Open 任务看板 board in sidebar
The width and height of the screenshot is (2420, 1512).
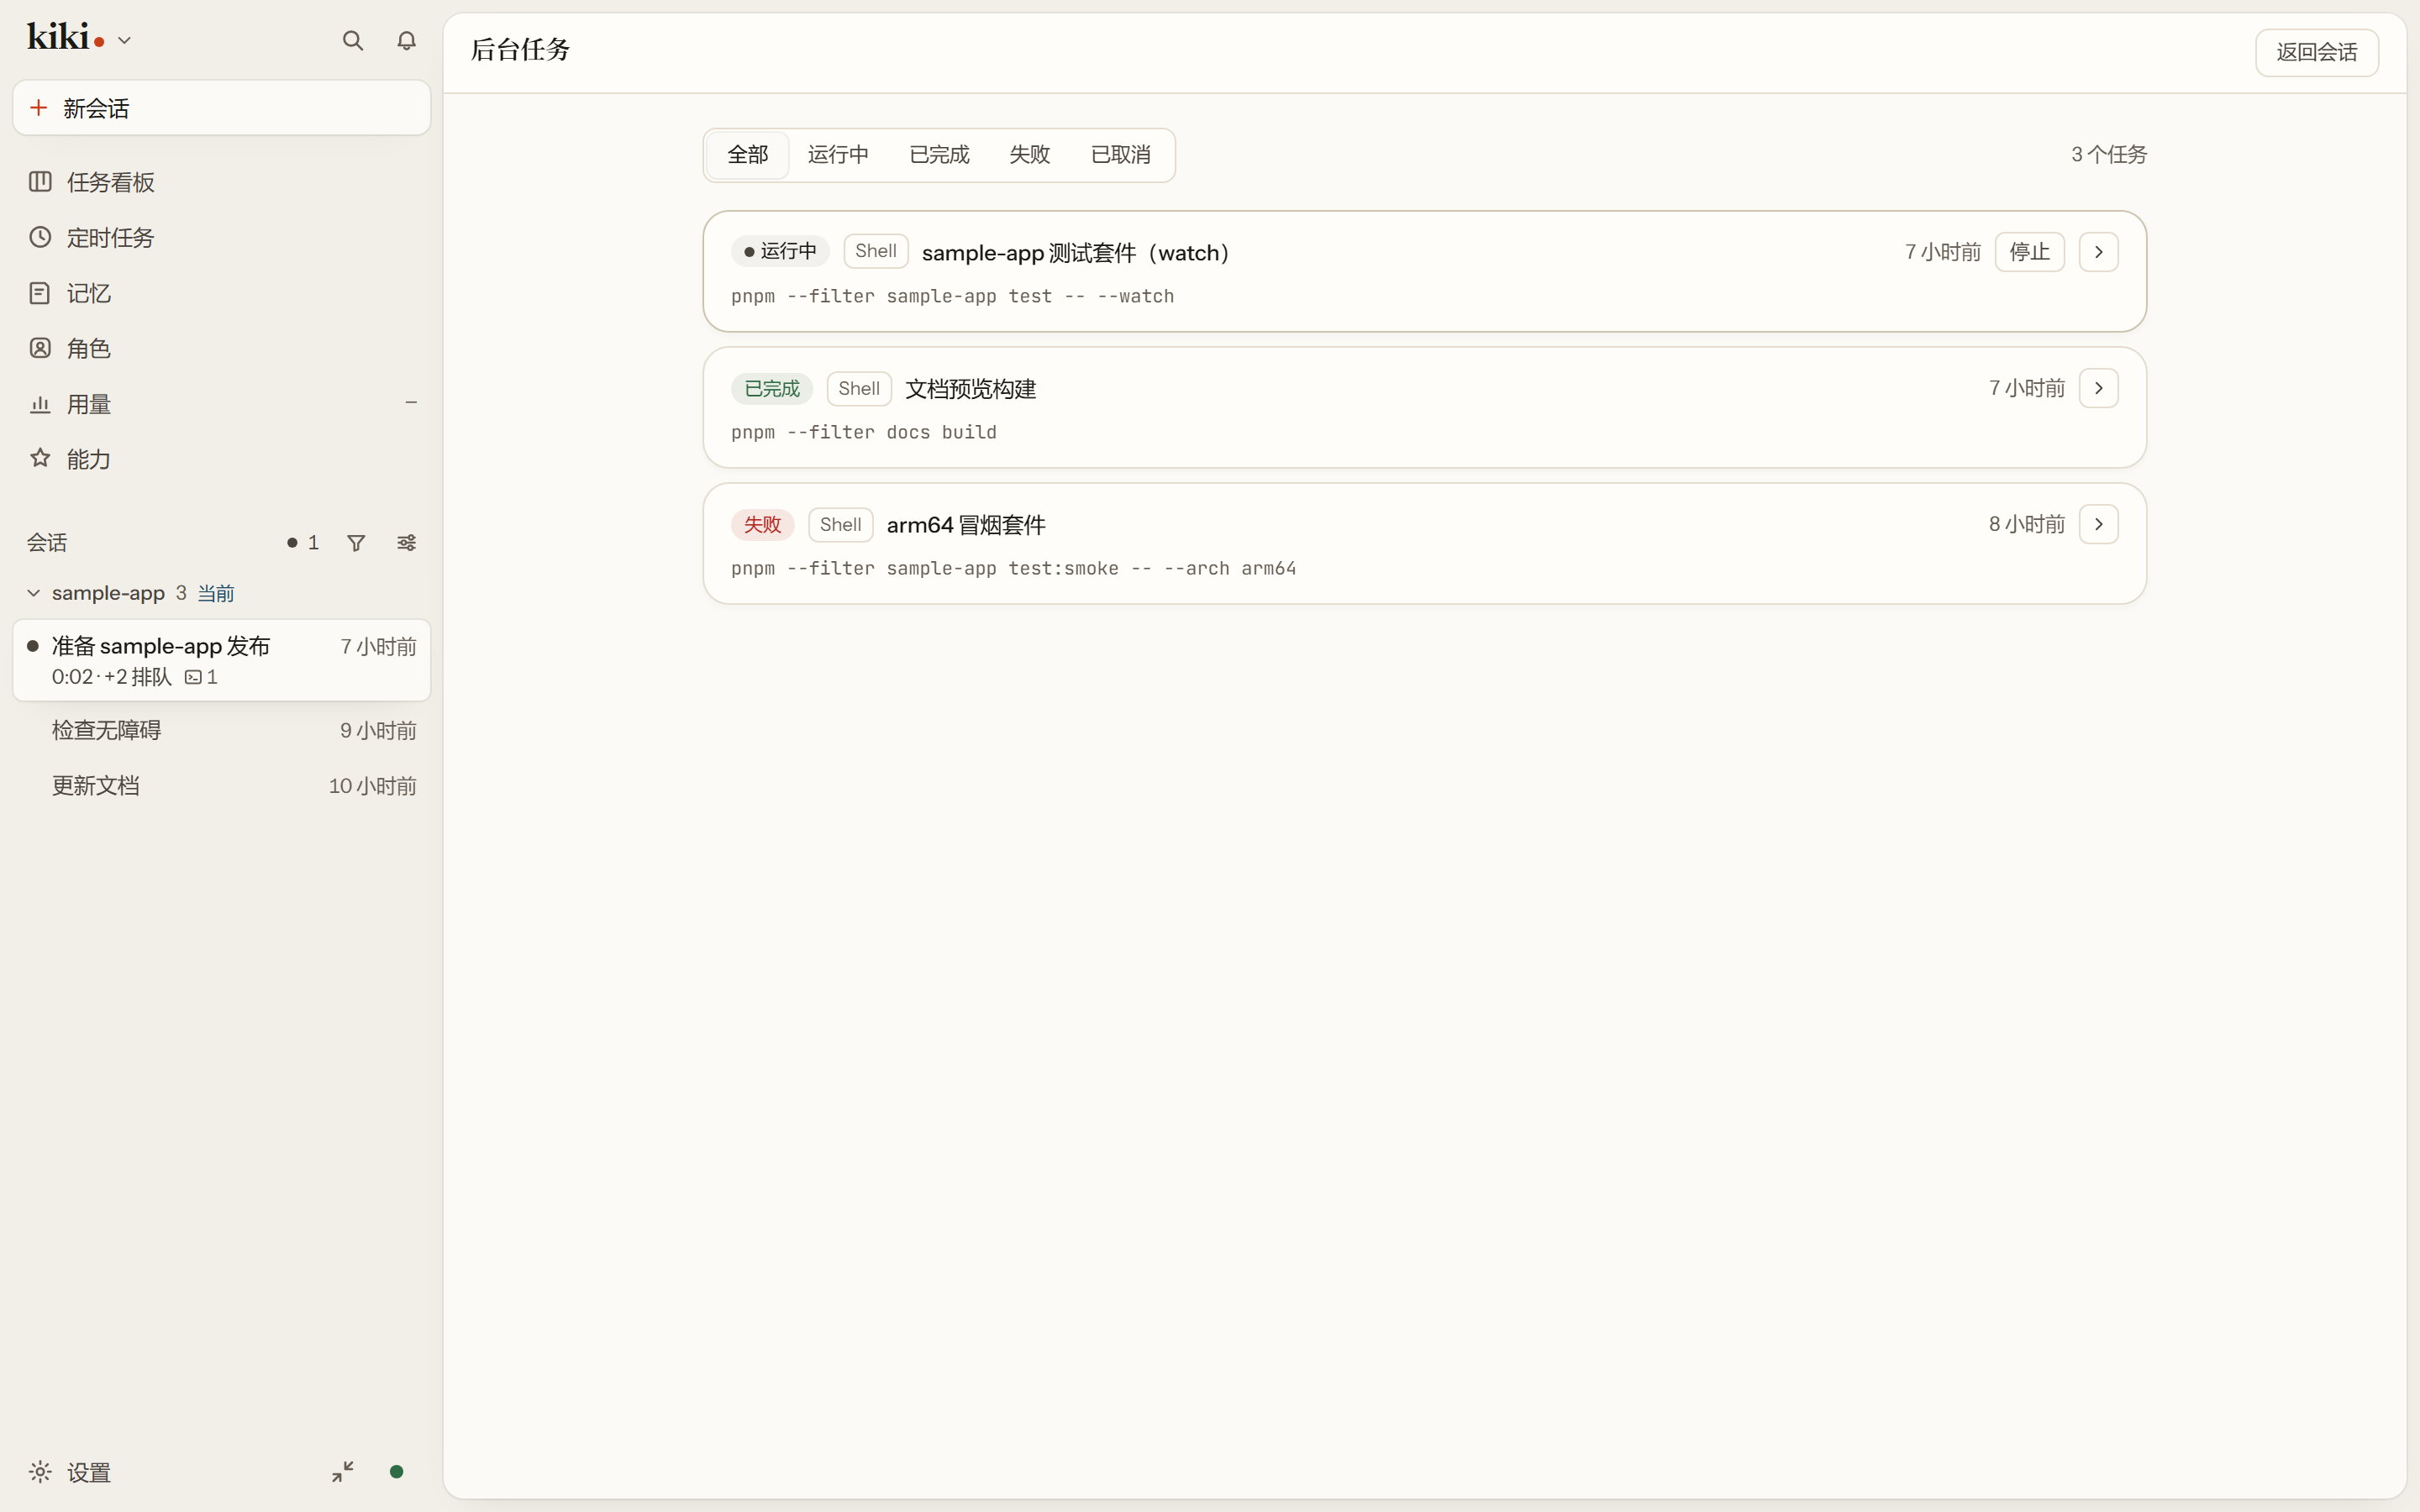tap(221, 182)
